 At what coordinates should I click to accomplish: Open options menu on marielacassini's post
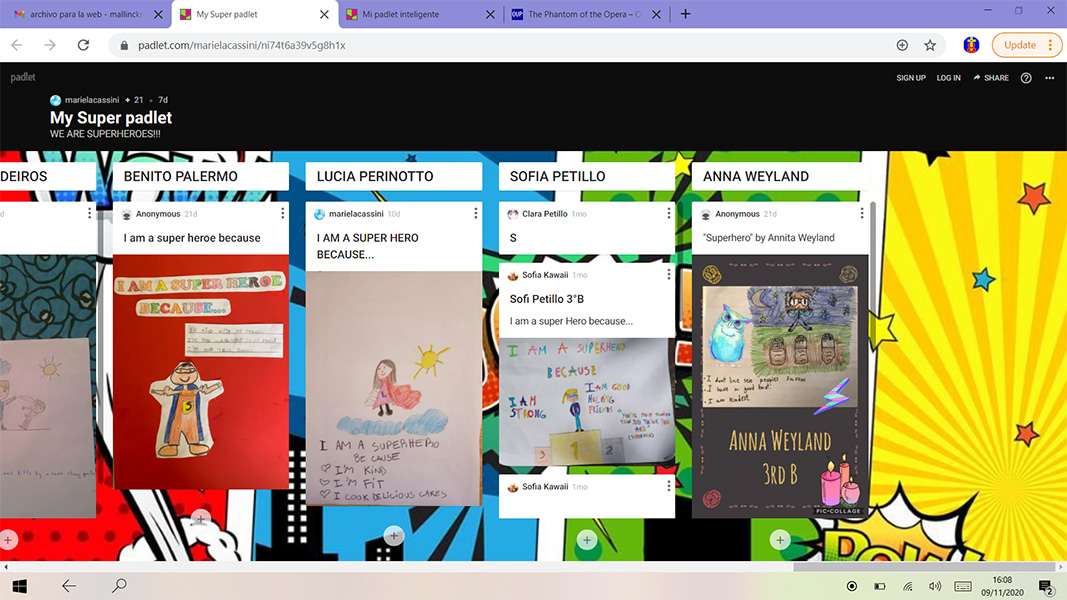tap(476, 214)
